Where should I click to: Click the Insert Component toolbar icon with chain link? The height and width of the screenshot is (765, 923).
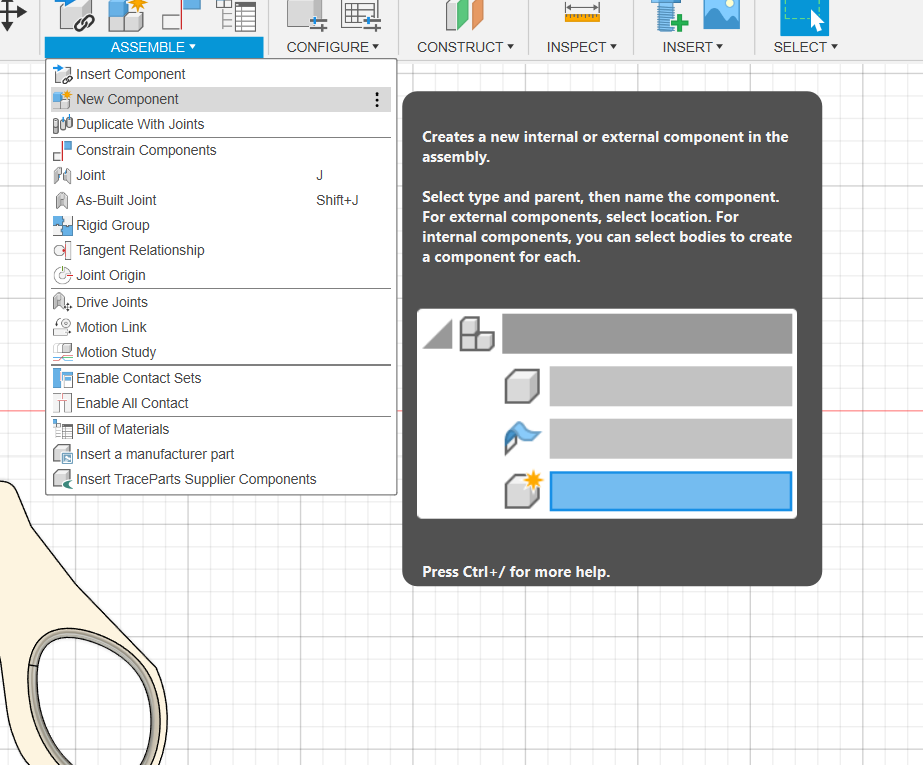[x=76, y=14]
